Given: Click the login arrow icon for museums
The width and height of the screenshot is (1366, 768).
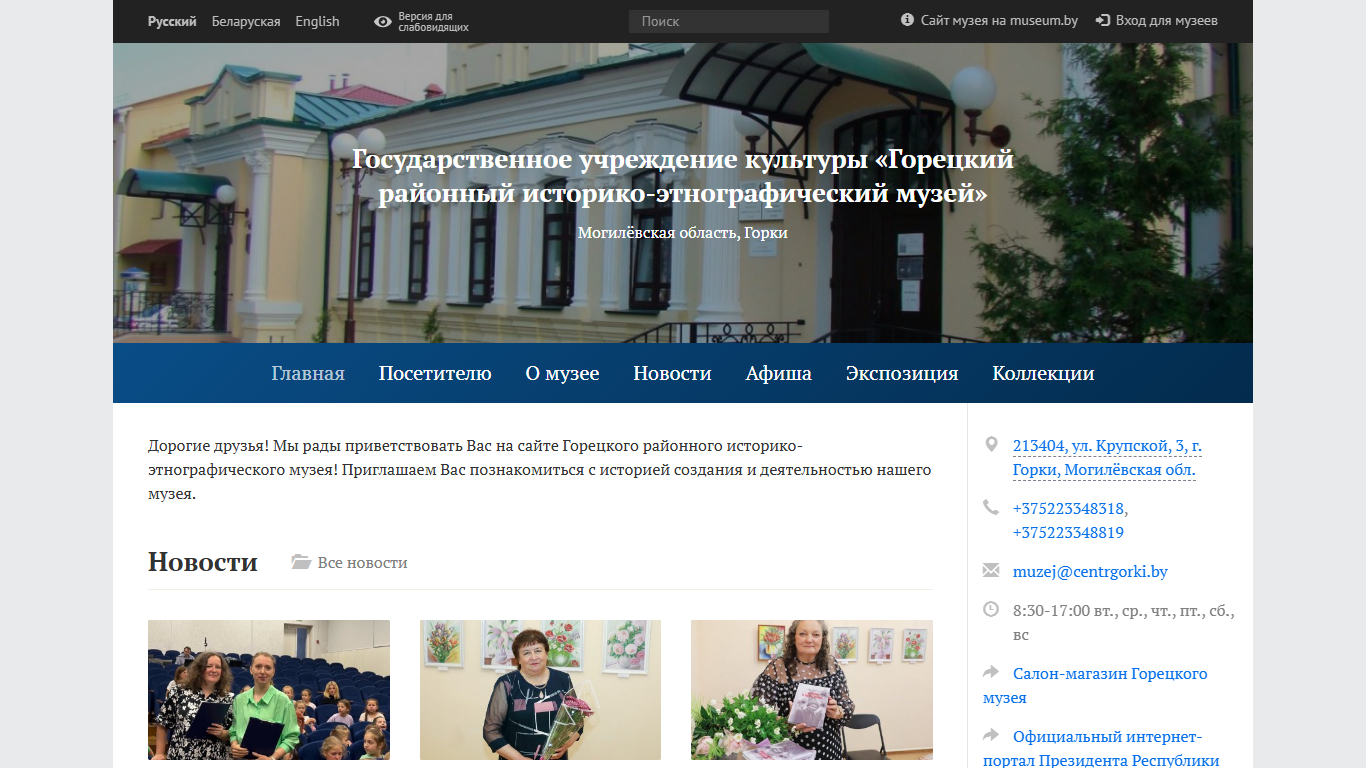Looking at the screenshot, I should pos(1103,20).
